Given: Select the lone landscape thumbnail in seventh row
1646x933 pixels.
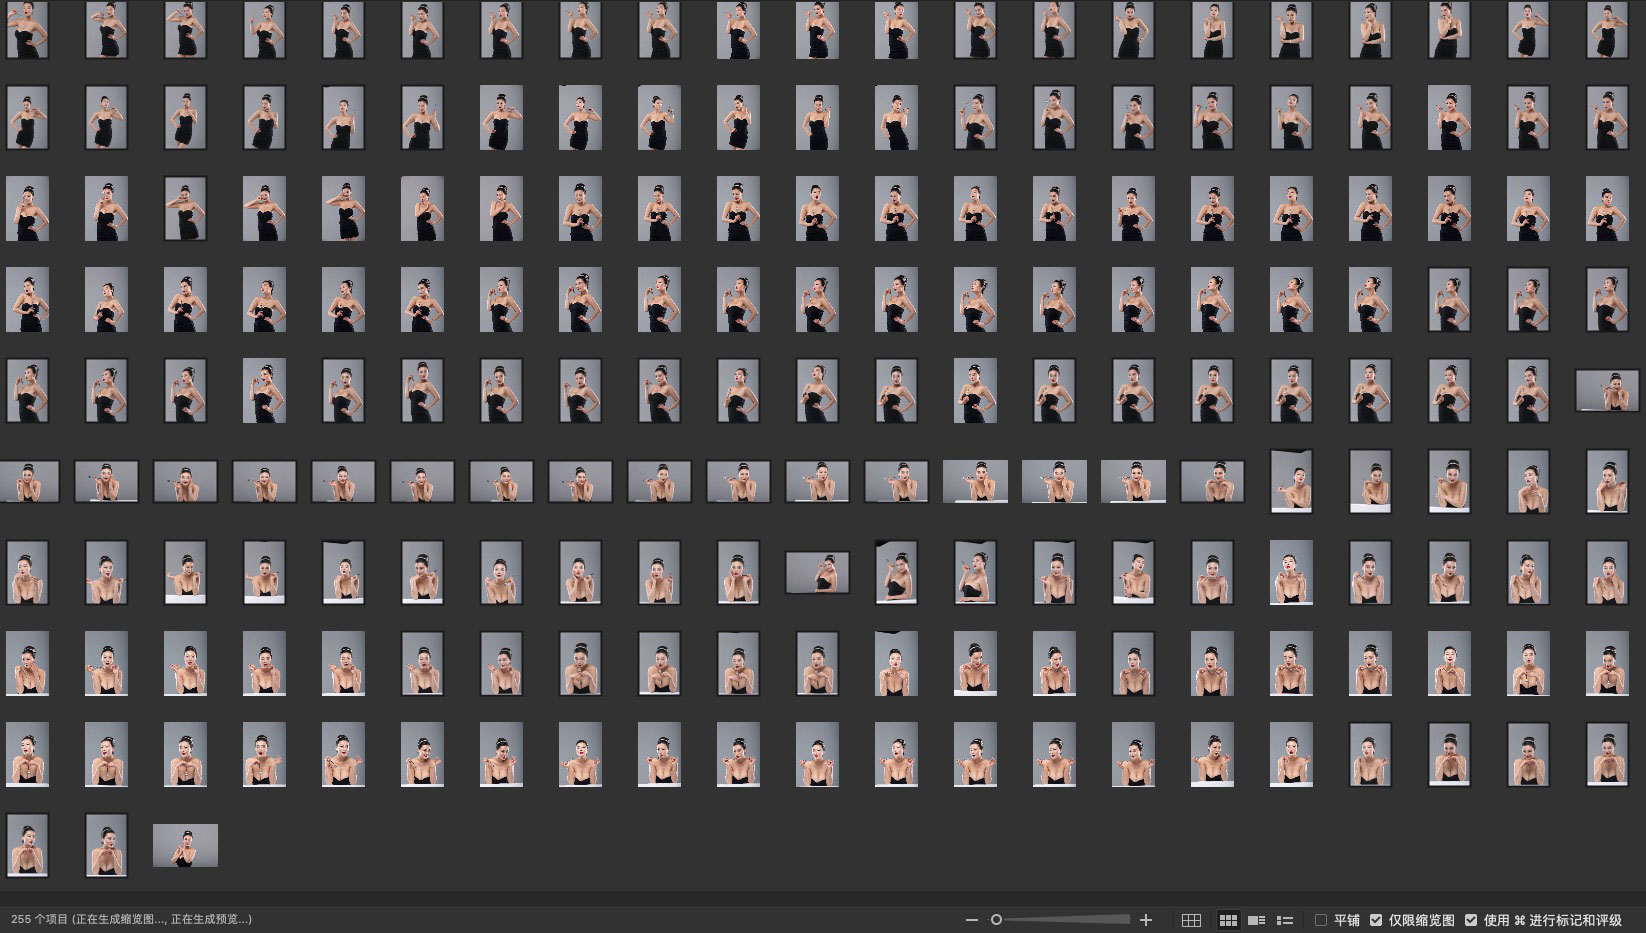Looking at the screenshot, I should tap(817, 572).
